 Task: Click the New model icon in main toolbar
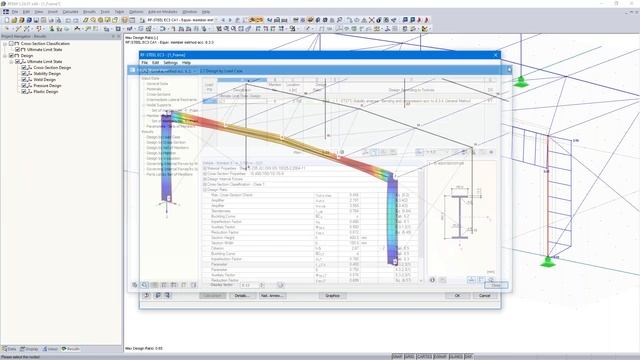coord(7,20)
